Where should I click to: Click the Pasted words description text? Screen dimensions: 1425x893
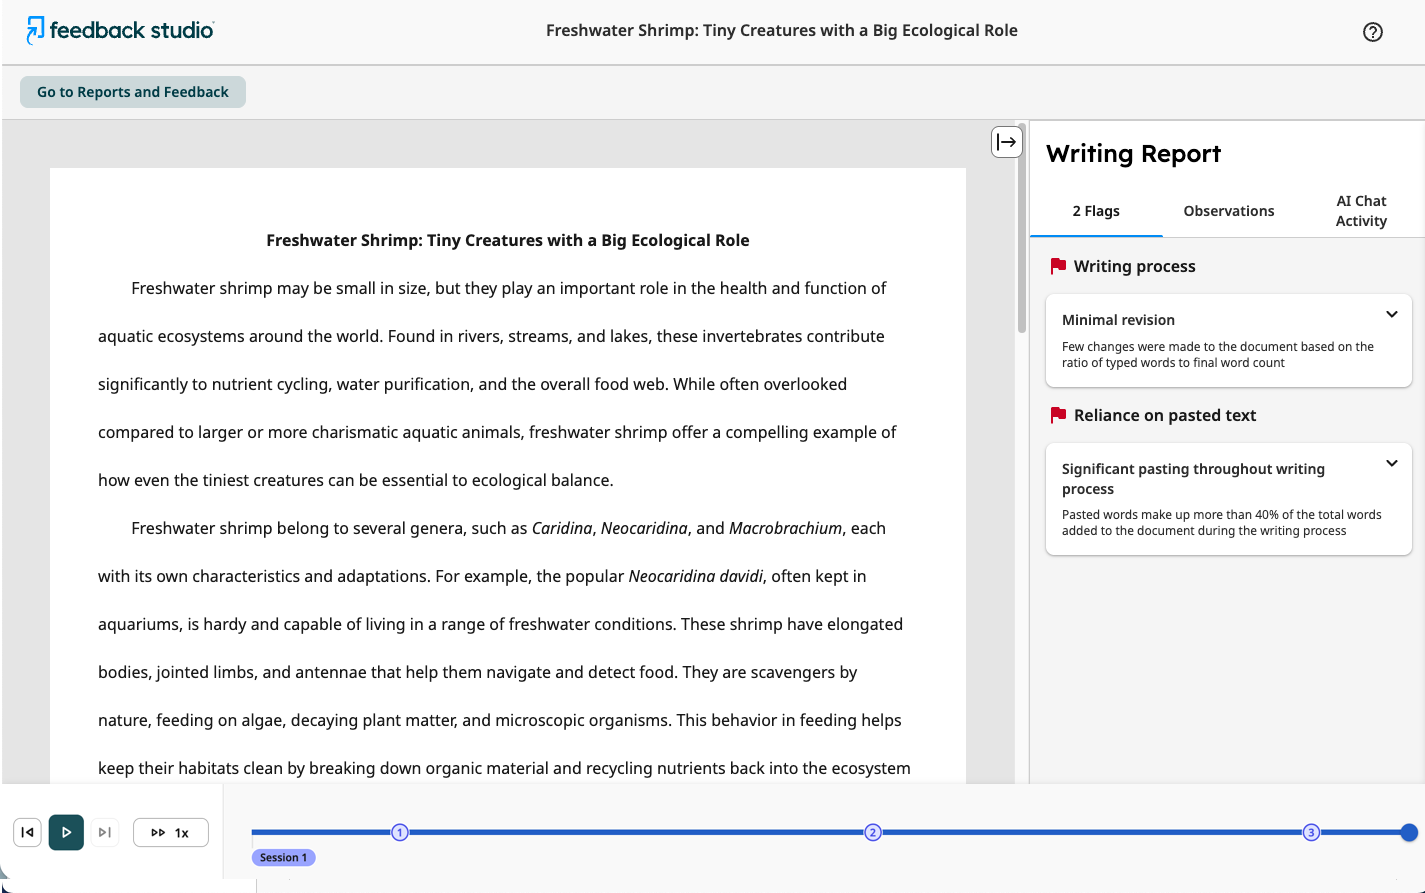click(x=1222, y=523)
